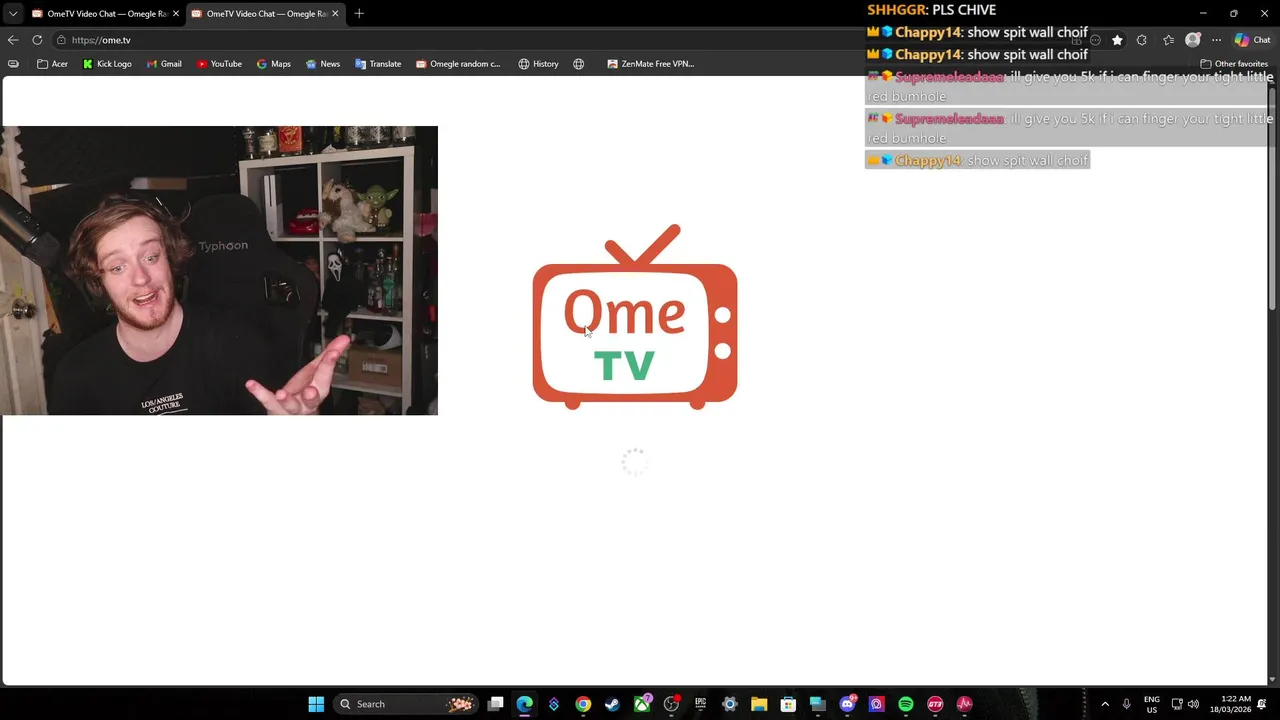The image size is (1280, 720).
Task: Open Spotify from the taskbar
Action: (x=906, y=704)
